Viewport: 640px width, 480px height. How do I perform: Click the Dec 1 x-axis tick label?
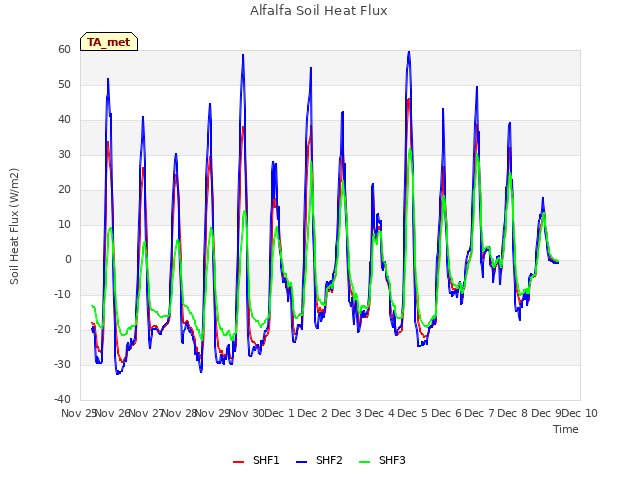click(x=280, y=413)
